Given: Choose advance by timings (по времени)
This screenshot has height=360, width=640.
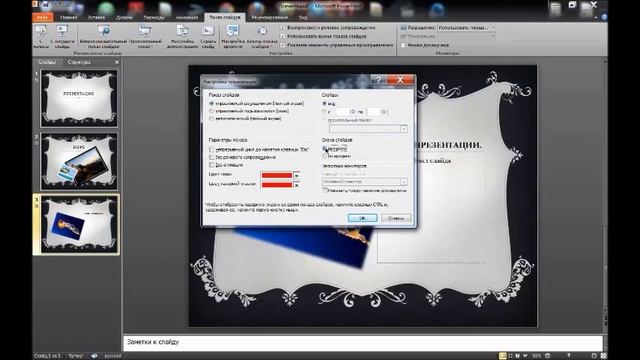Looking at the screenshot, I should pos(325,156).
